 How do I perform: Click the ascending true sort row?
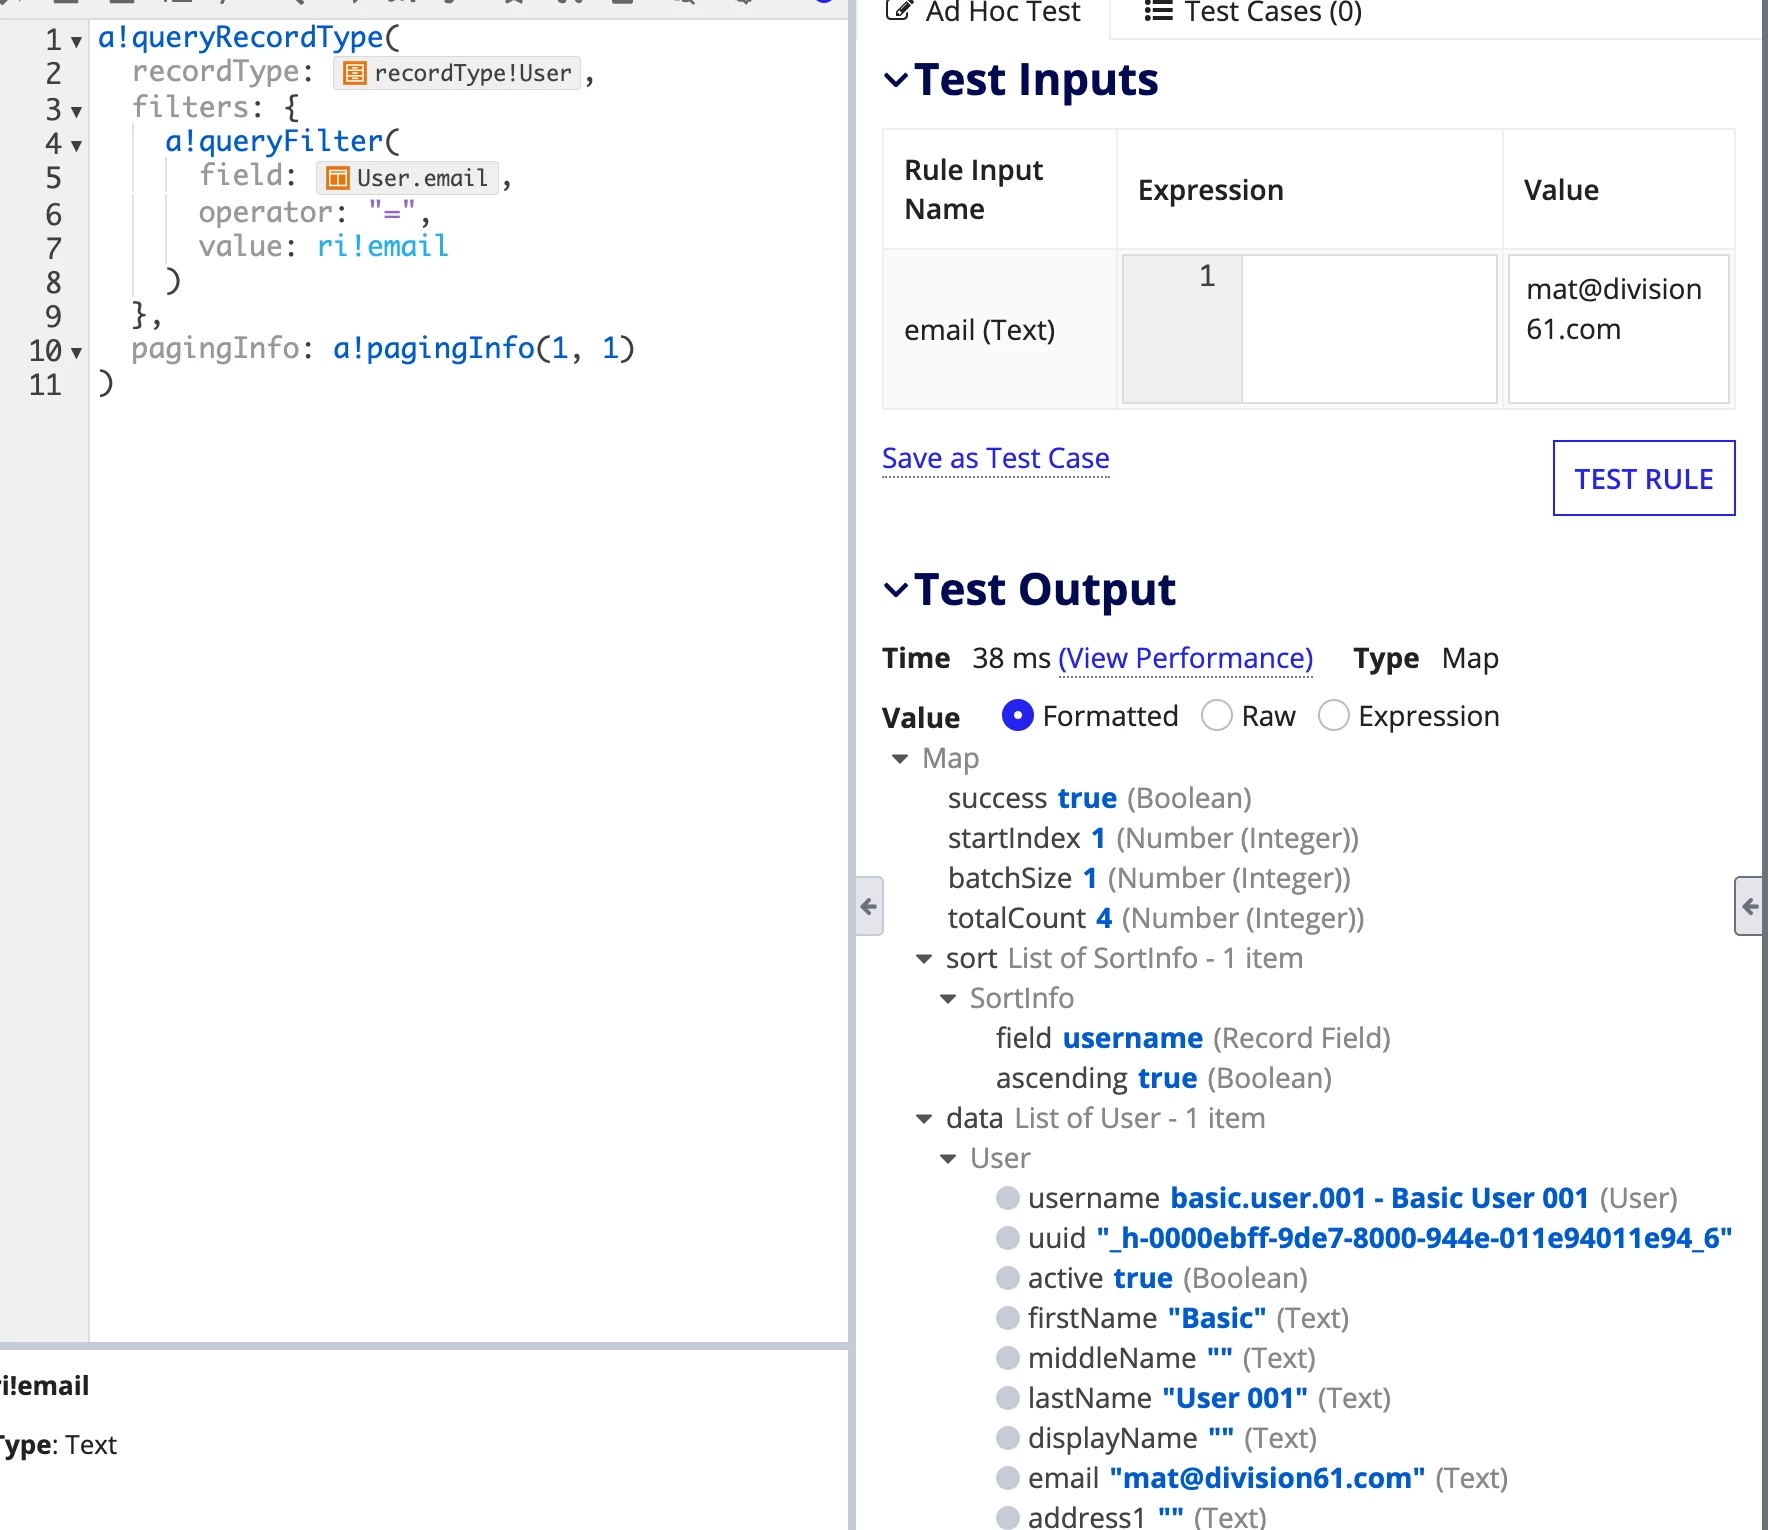click(1164, 1078)
